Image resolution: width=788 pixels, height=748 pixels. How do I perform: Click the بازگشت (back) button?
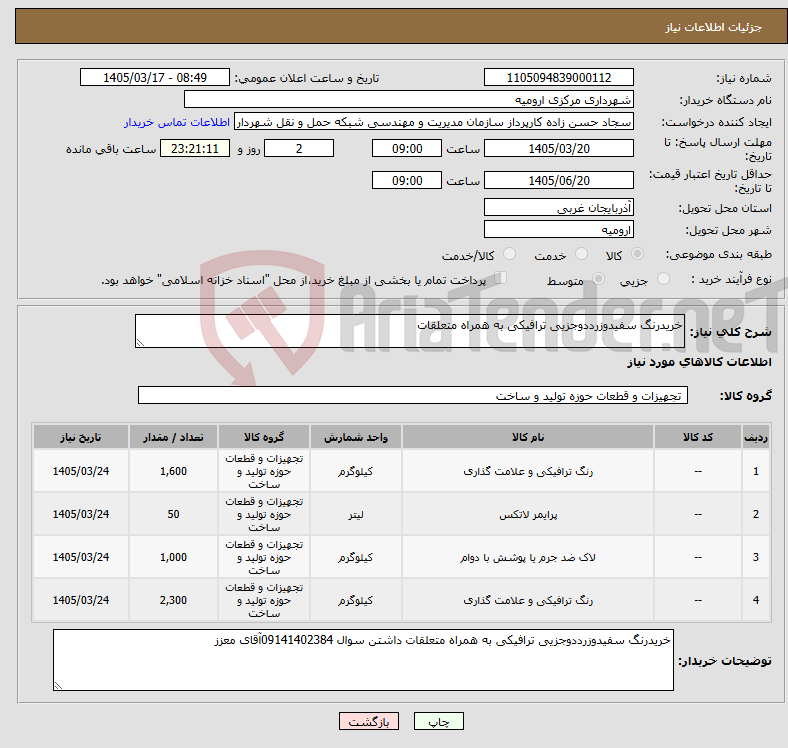pos(369,721)
